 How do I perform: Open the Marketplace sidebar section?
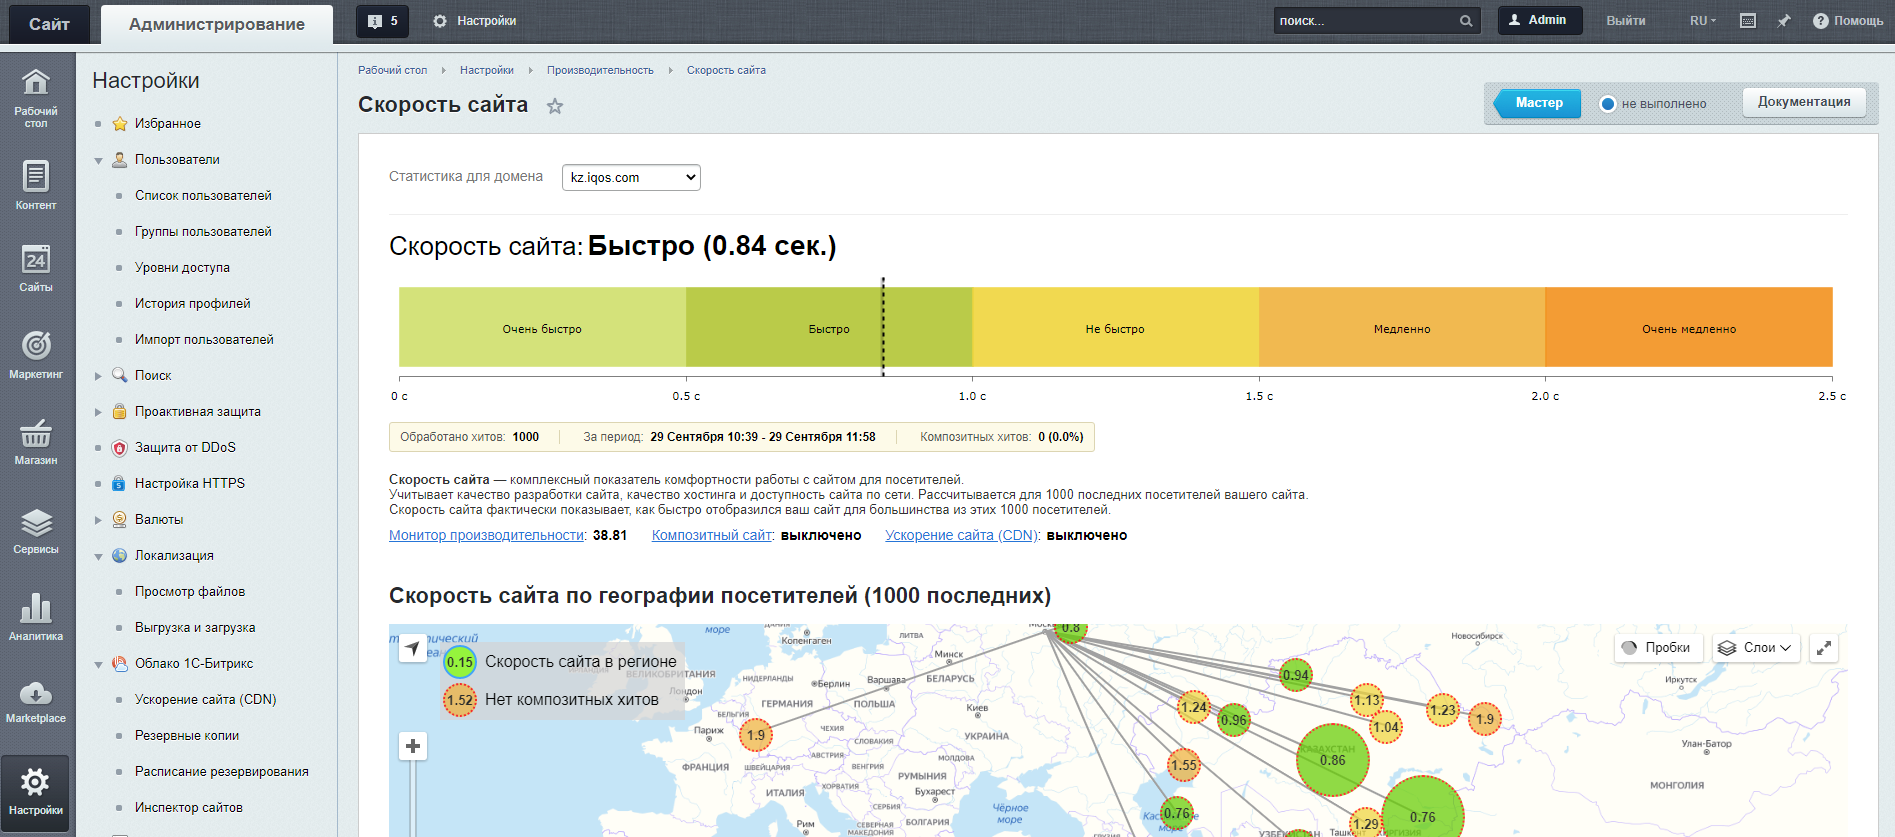[x=36, y=701]
